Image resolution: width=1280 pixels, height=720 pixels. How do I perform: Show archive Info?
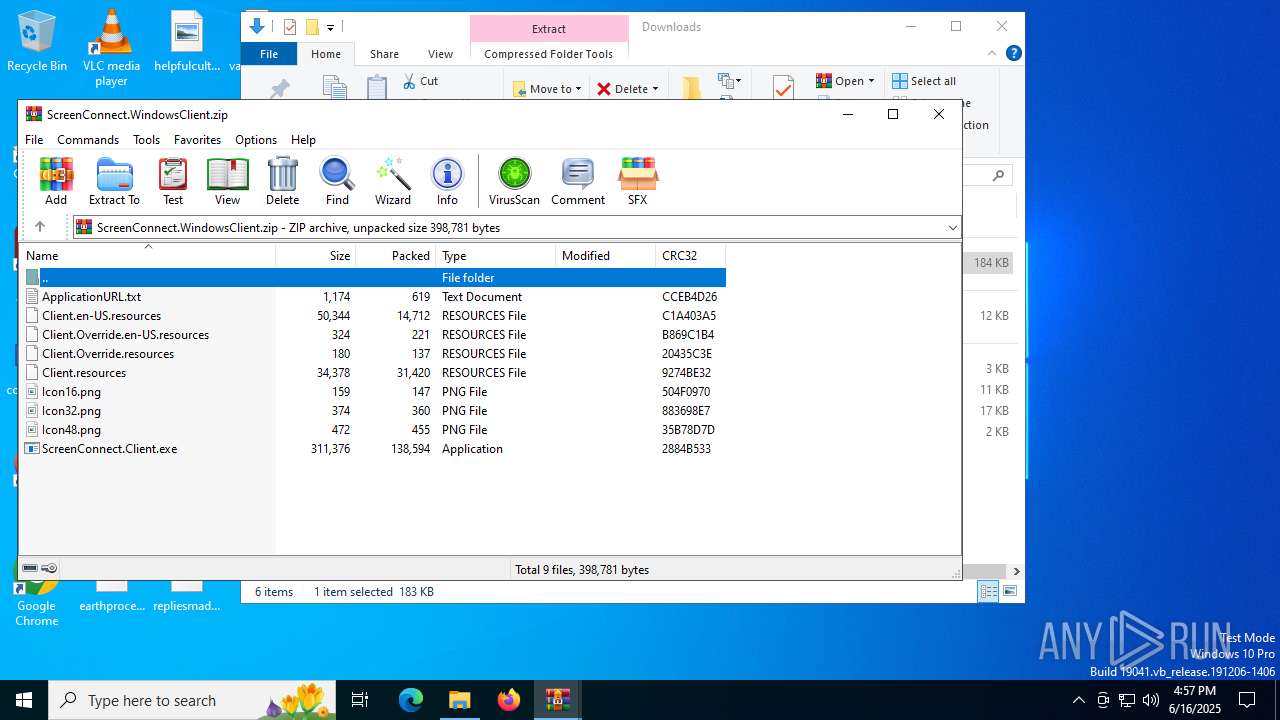pos(447,181)
